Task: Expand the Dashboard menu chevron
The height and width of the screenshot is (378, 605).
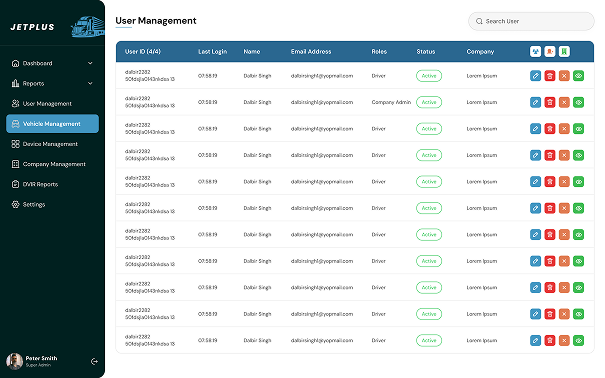Action: 90,63
